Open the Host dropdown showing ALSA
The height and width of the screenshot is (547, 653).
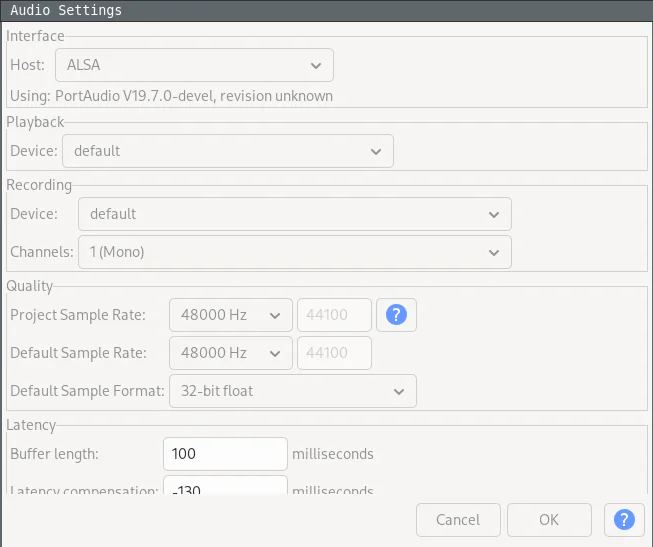point(194,65)
